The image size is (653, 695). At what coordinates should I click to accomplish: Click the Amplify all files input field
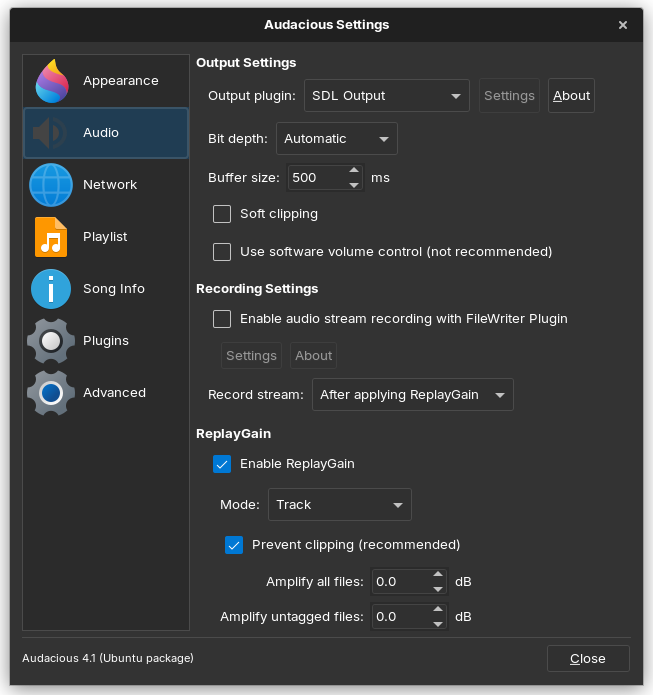pyautogui.click(x=400, y=582)
